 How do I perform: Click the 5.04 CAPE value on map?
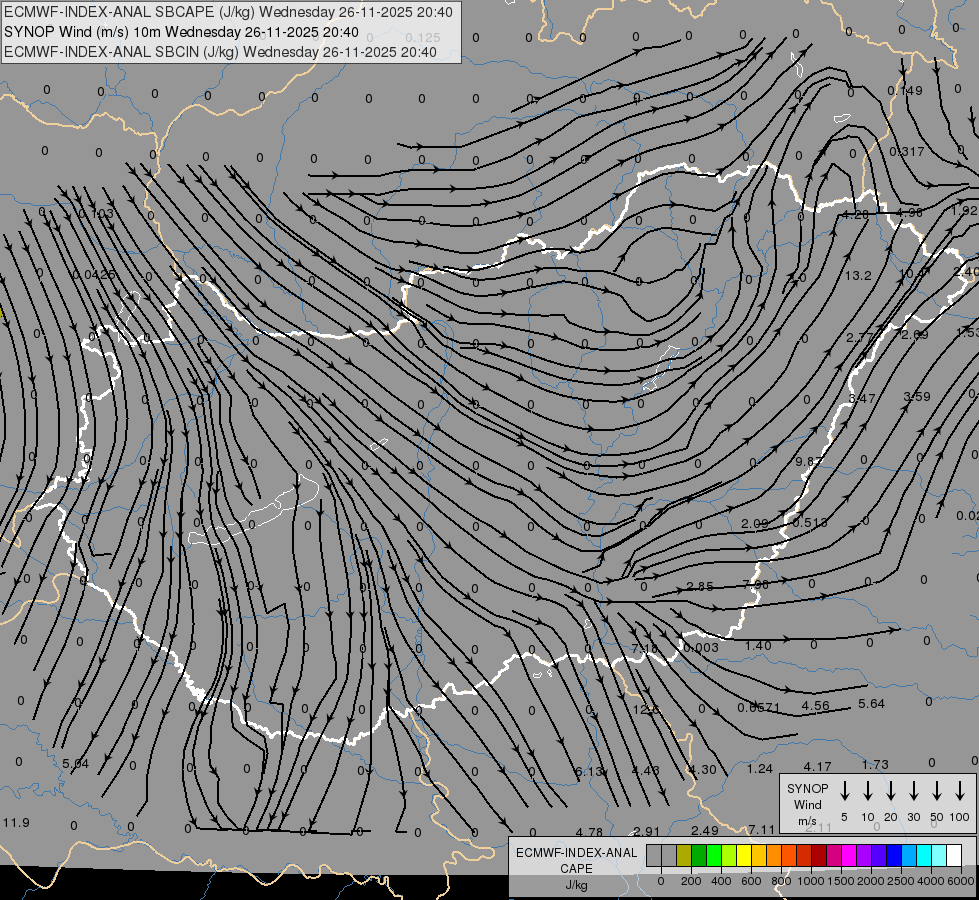click(x=76, y=763)
